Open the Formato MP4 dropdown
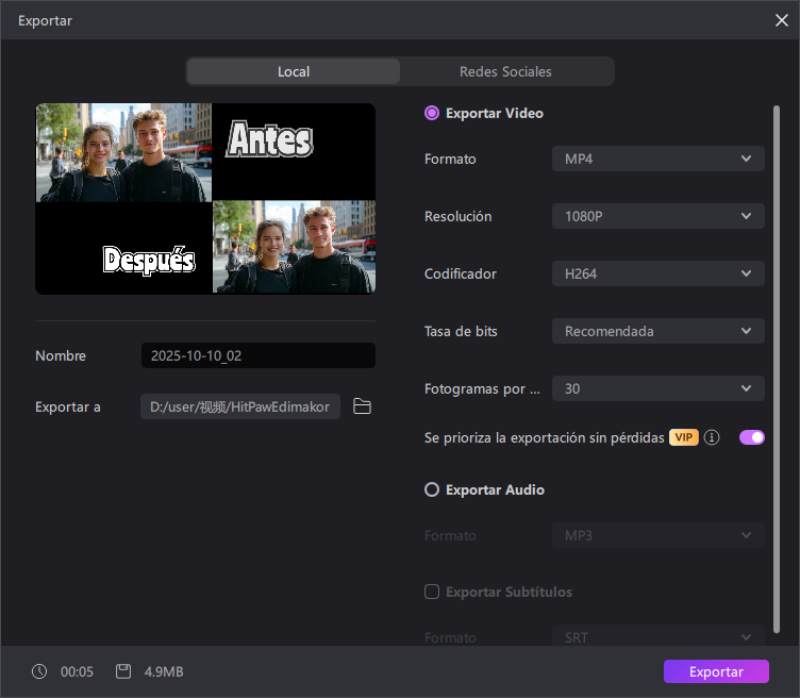Image resolution: width=800 pixels, height=698 pixels. (x=658, y=159)
